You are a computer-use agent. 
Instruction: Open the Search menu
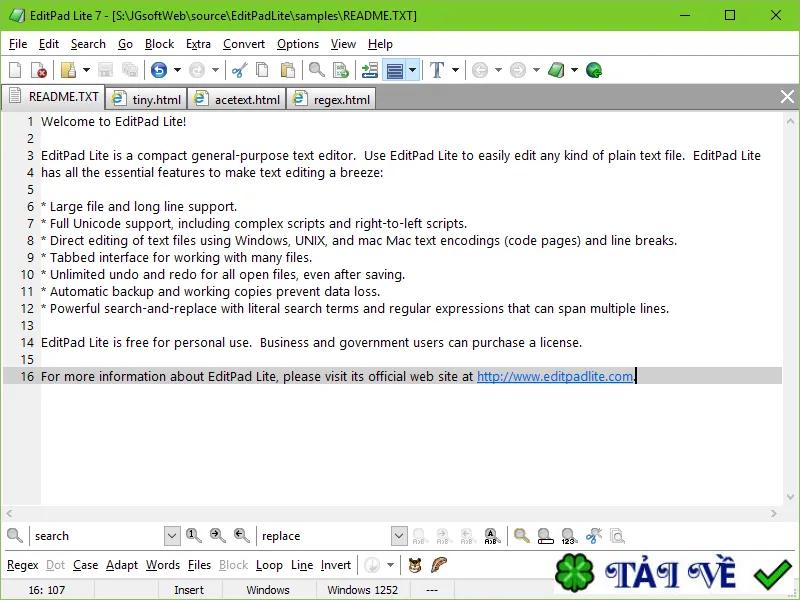[88, 44]
